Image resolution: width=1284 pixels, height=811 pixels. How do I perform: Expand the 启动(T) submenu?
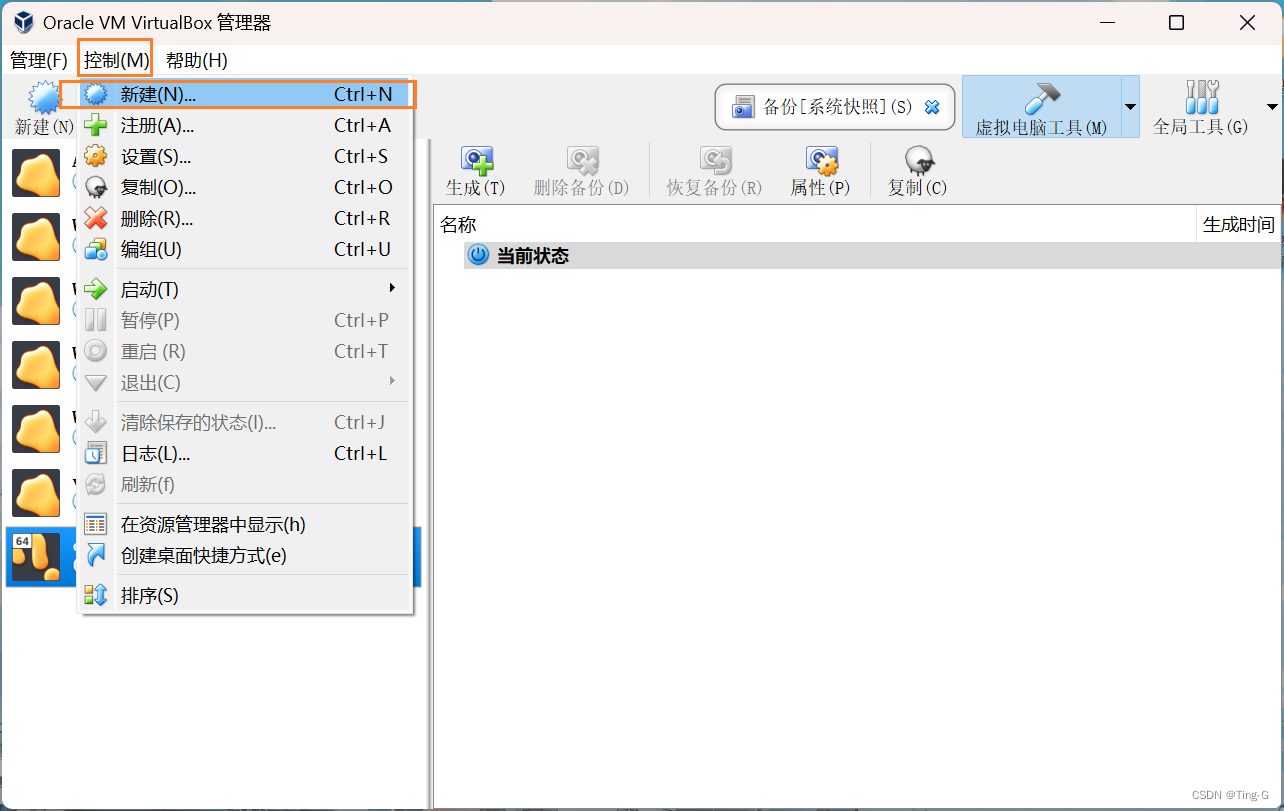click(x=245, y=289)
